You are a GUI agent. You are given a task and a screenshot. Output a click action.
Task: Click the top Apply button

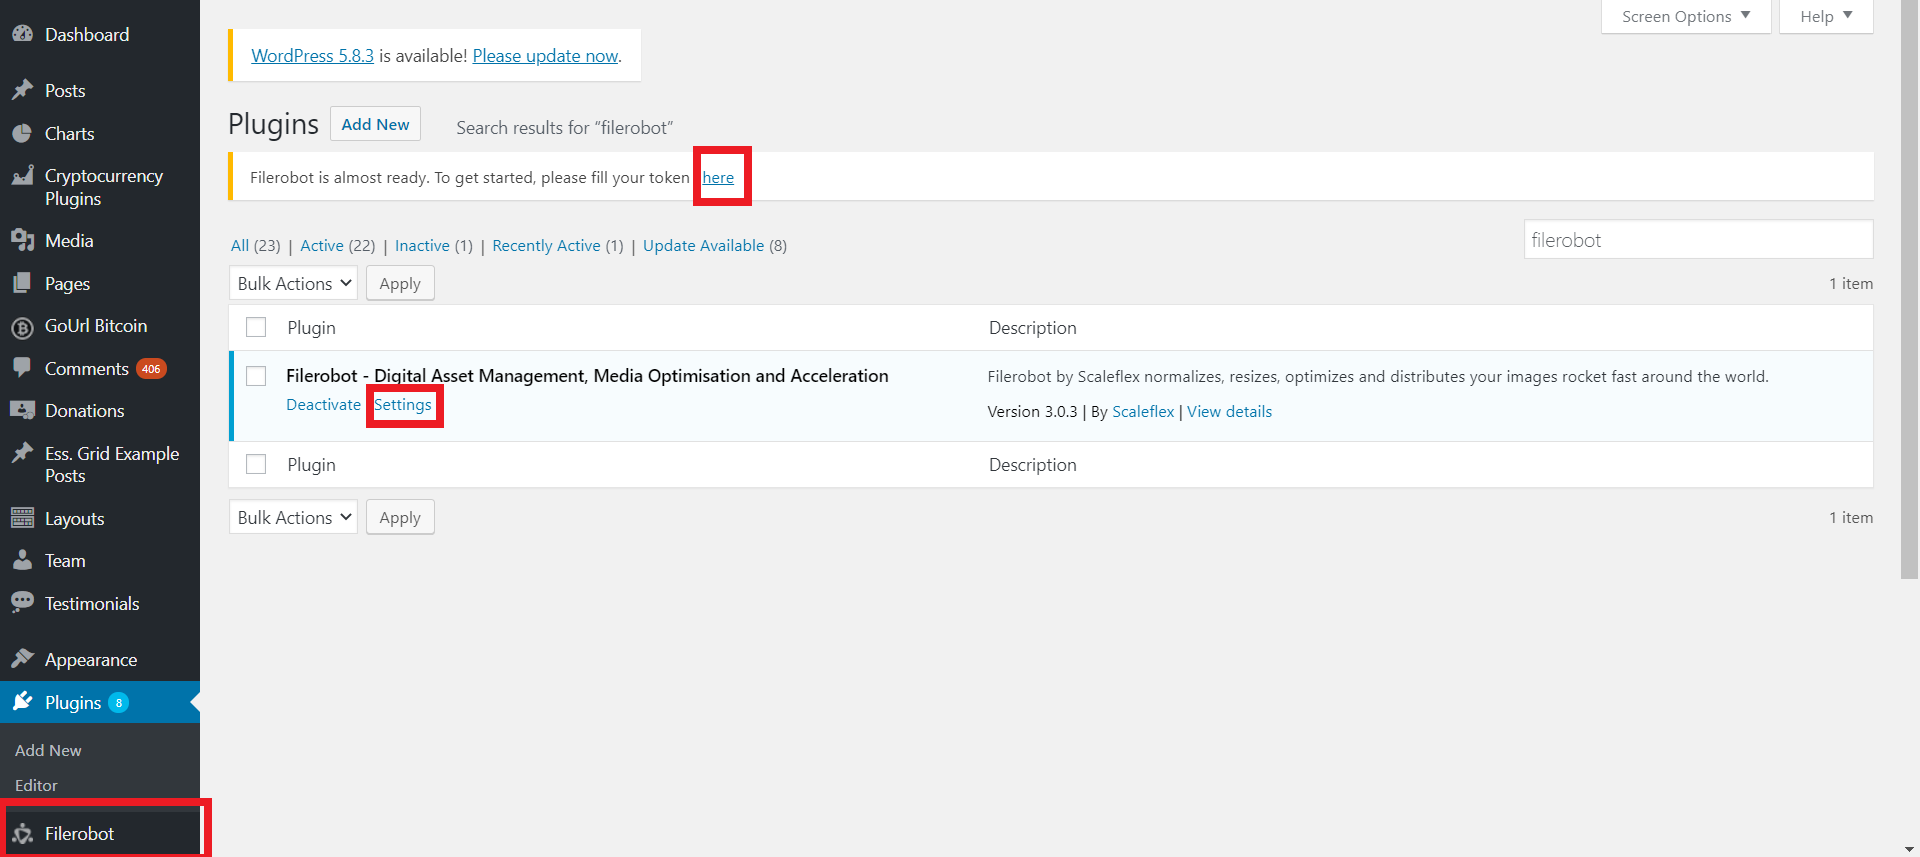(400, 283)
